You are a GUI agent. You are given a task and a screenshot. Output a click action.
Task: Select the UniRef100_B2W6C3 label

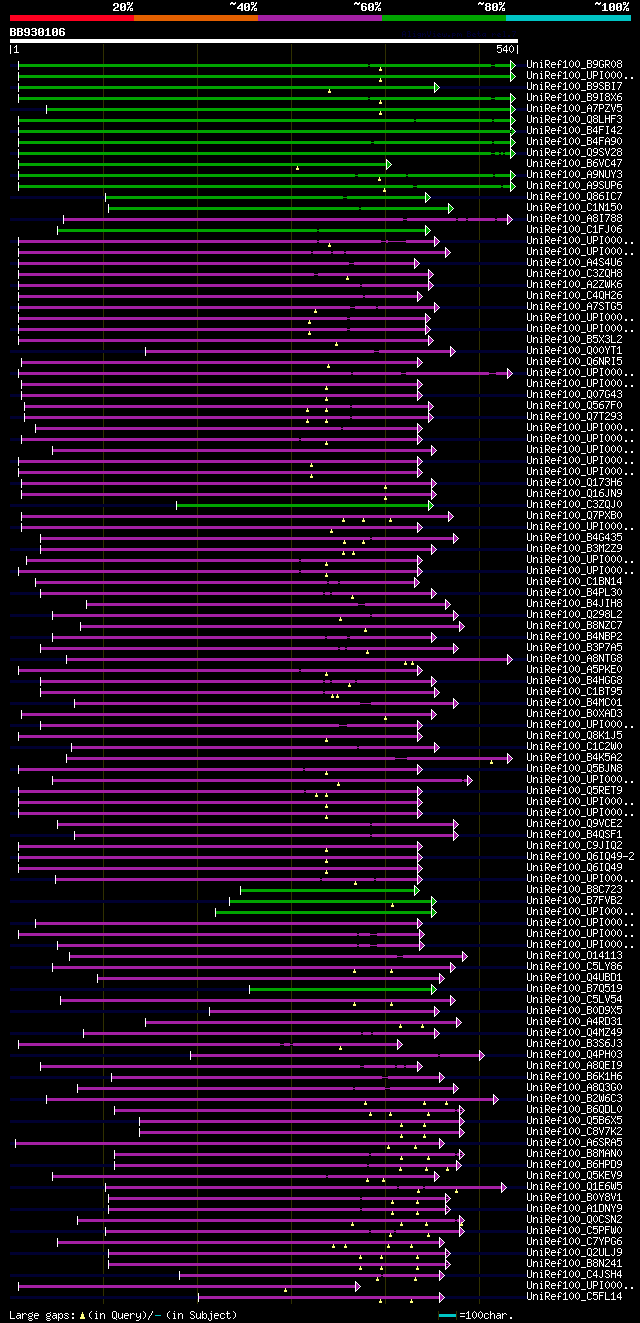[x=574, y=1098]
